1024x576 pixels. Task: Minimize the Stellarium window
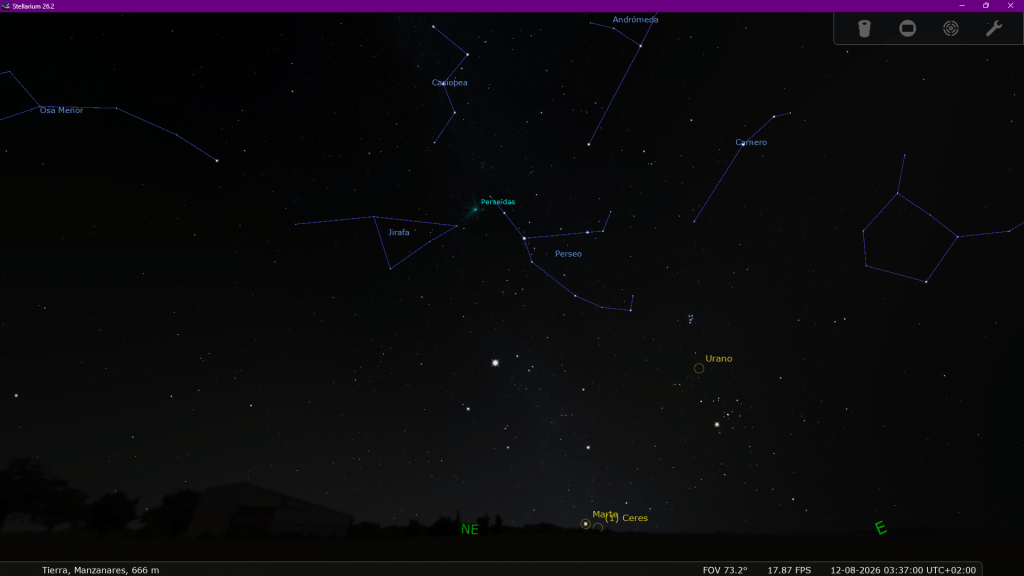click(962, 6)
